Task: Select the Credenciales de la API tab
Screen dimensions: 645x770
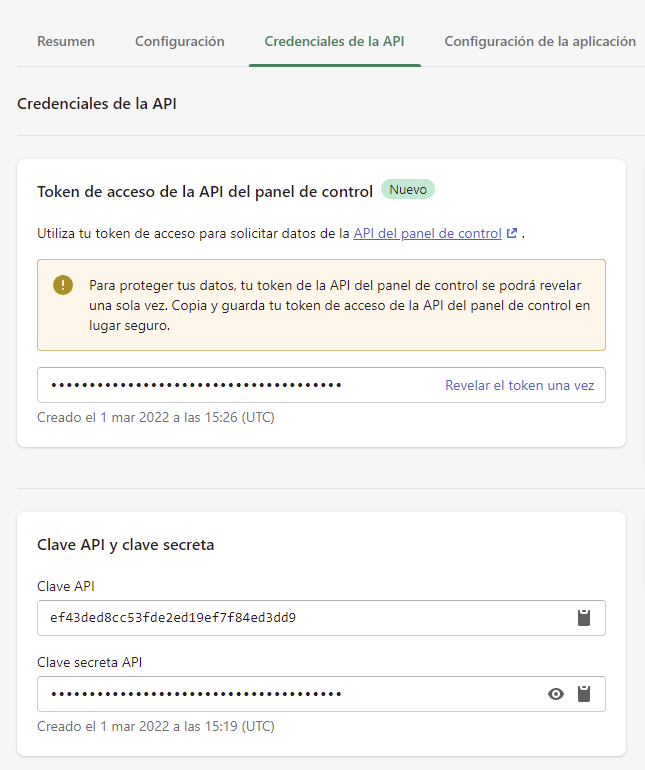Action: point(335,41)
